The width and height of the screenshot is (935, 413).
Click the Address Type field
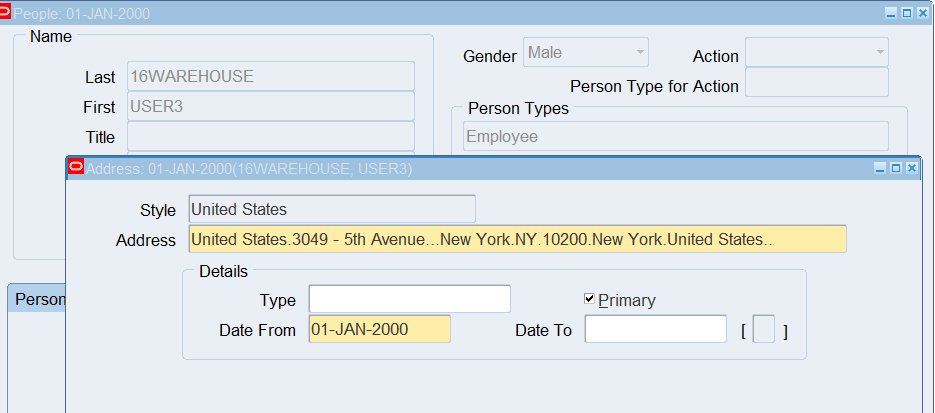tap(409, 299)
